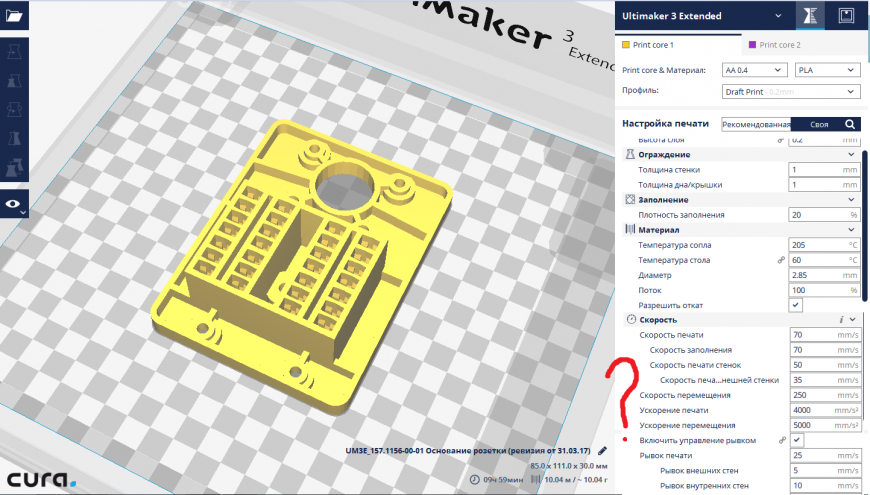The height and width of the screenshot is (495, 870).
Task: Edit the Ускорение перемещения value field
Action: 826,425
